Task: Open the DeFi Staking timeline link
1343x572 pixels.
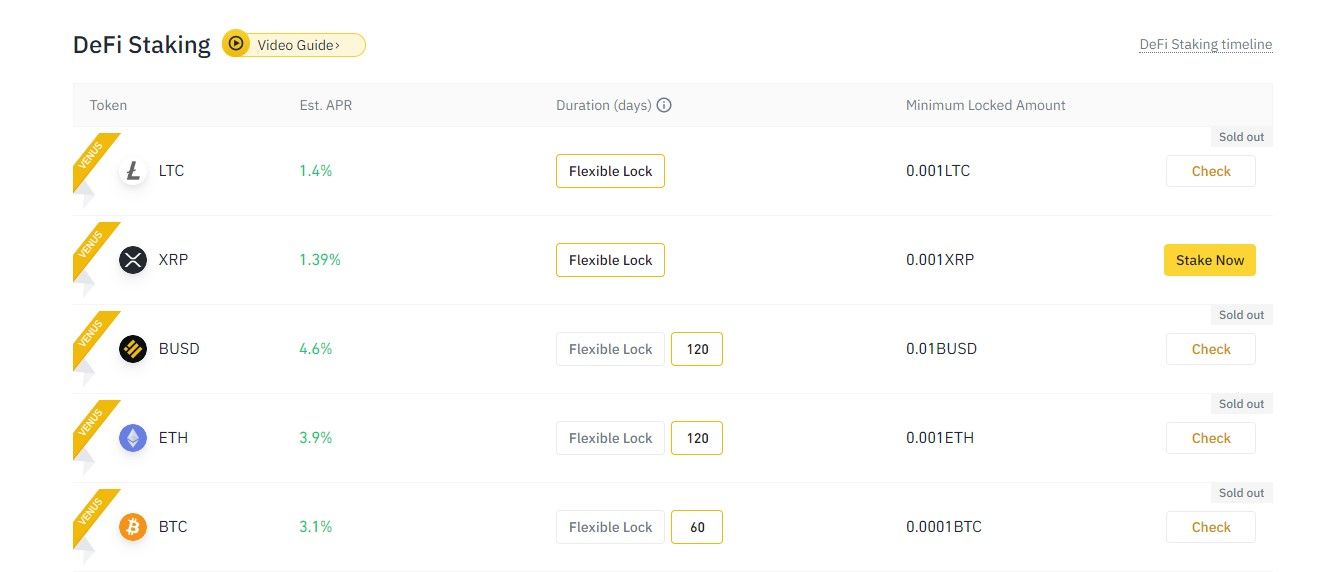Action: tap(1205, 45)
